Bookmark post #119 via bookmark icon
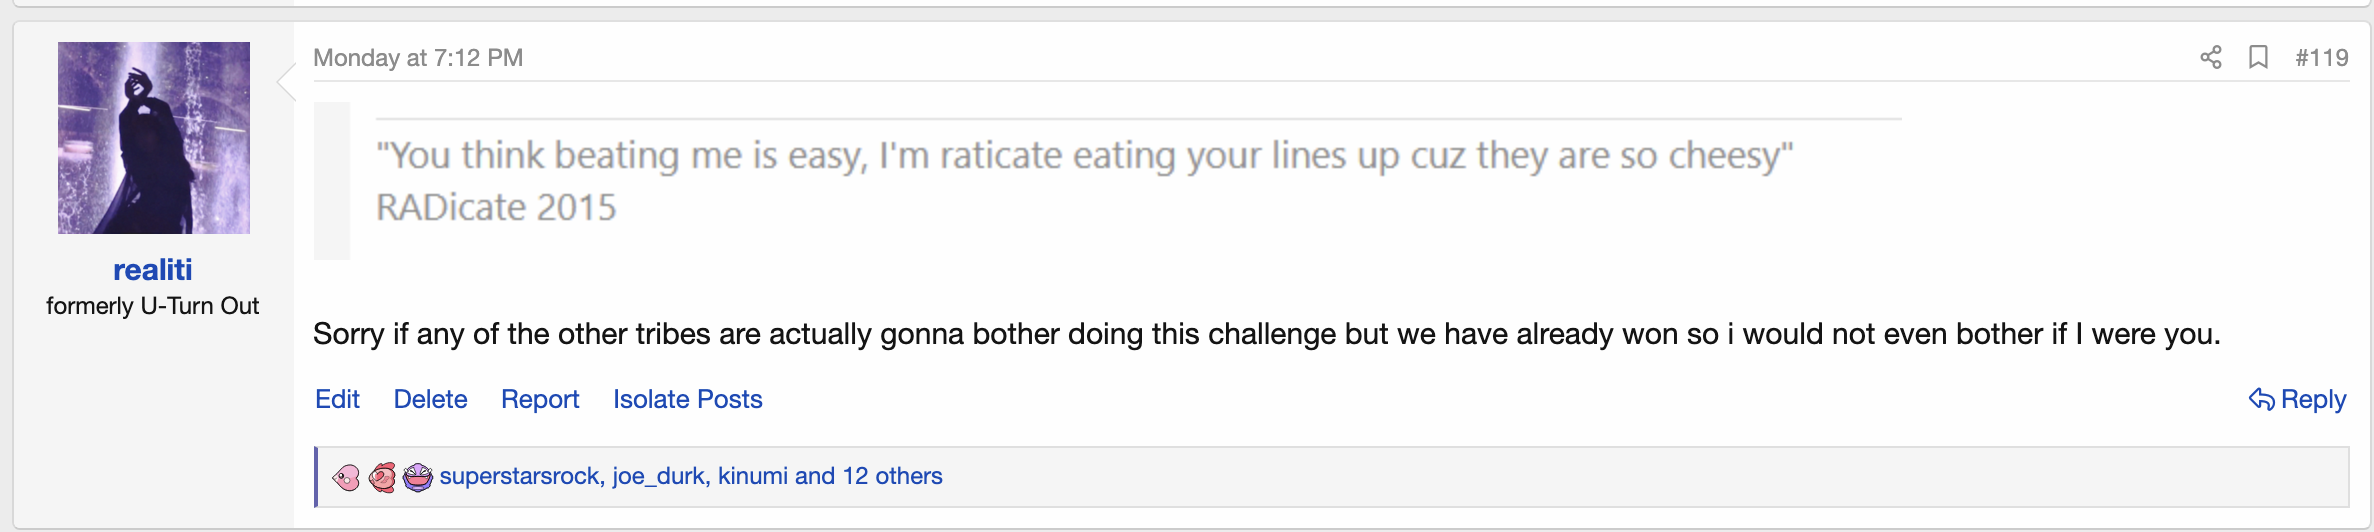This screenshot has width=2374, height=532. pyautogui.click(x=2258, y=58)
